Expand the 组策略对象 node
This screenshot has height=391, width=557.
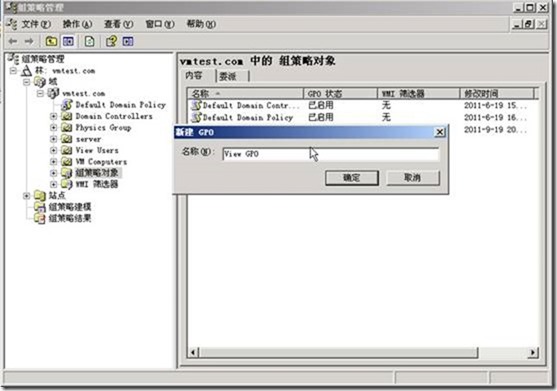click(x=54, y=173)
